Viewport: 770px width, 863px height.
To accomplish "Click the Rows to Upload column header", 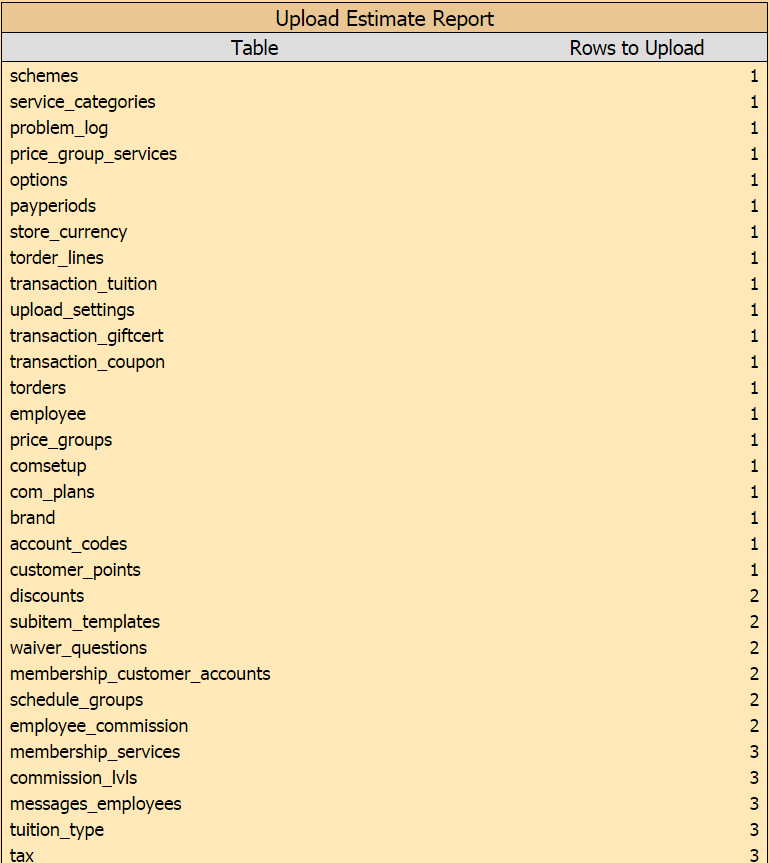I will [637, 48].
